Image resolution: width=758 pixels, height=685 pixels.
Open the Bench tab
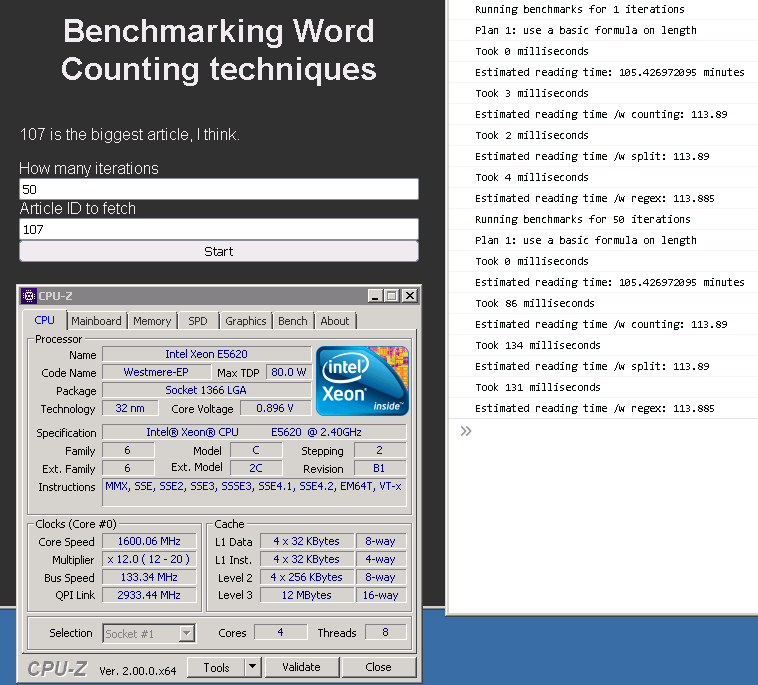click(293, 321)
